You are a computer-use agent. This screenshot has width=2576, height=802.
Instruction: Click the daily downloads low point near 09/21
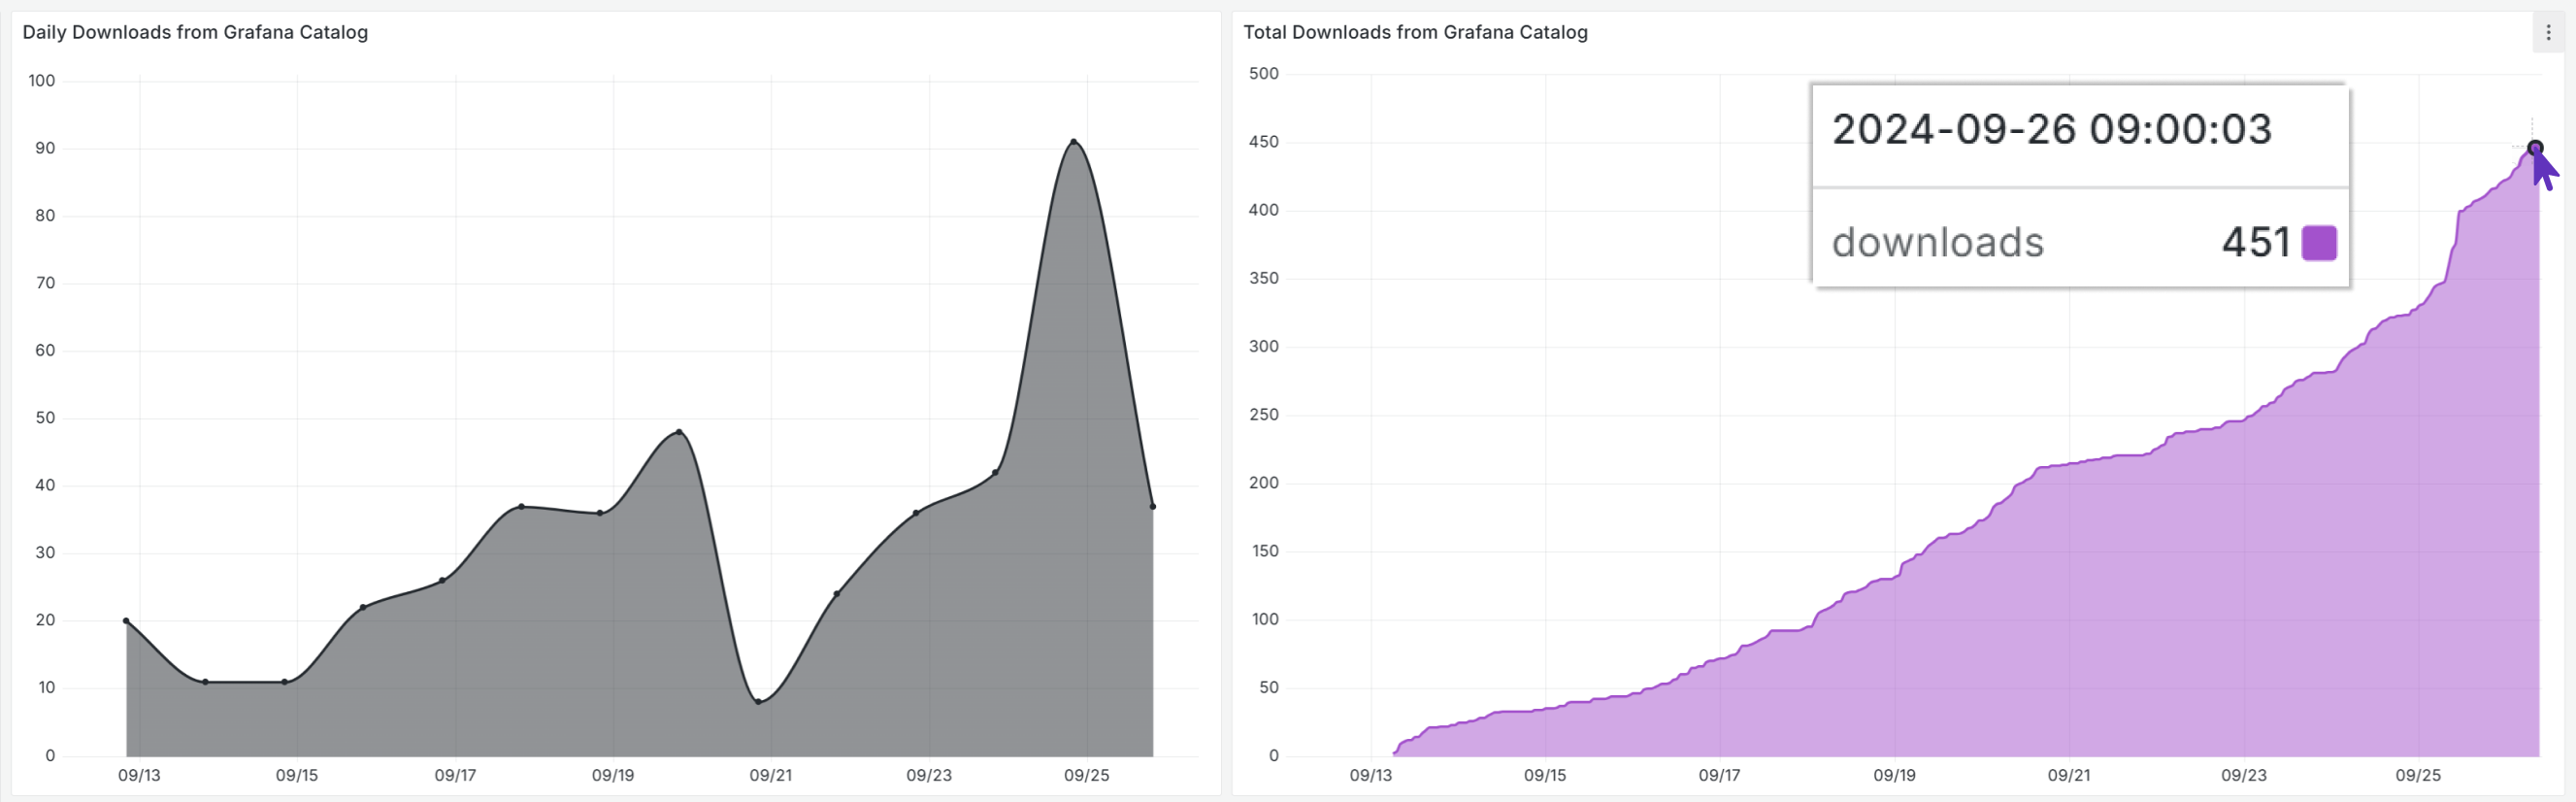758,702
